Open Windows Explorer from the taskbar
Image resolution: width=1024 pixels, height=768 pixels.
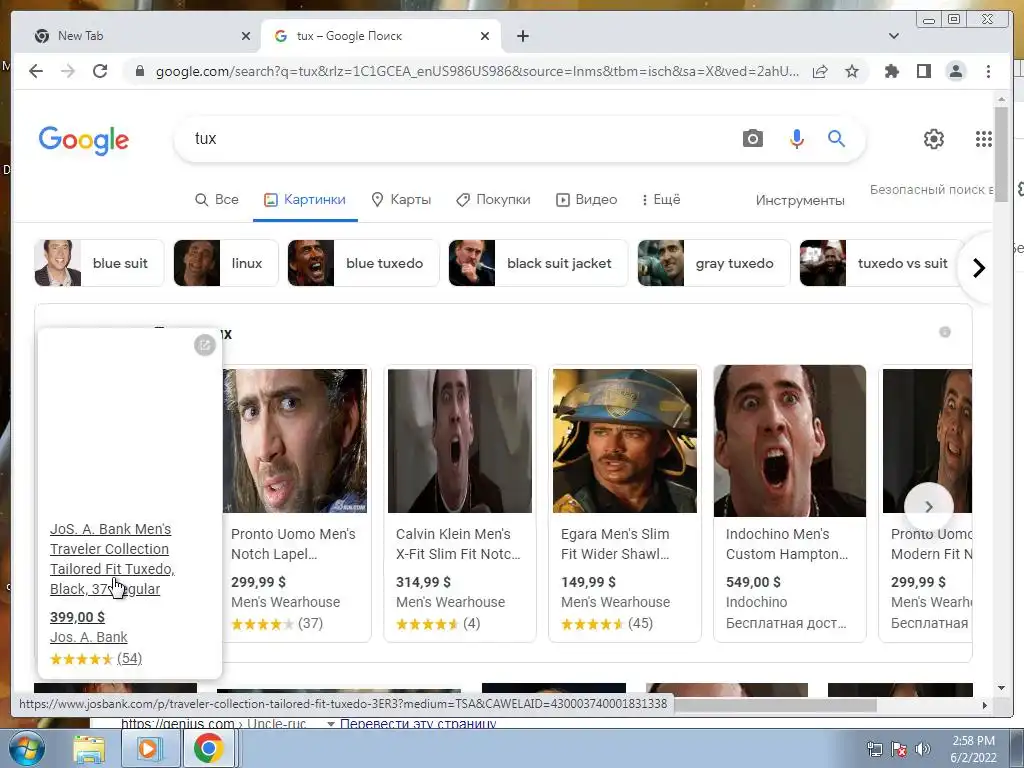coord(89,749)
